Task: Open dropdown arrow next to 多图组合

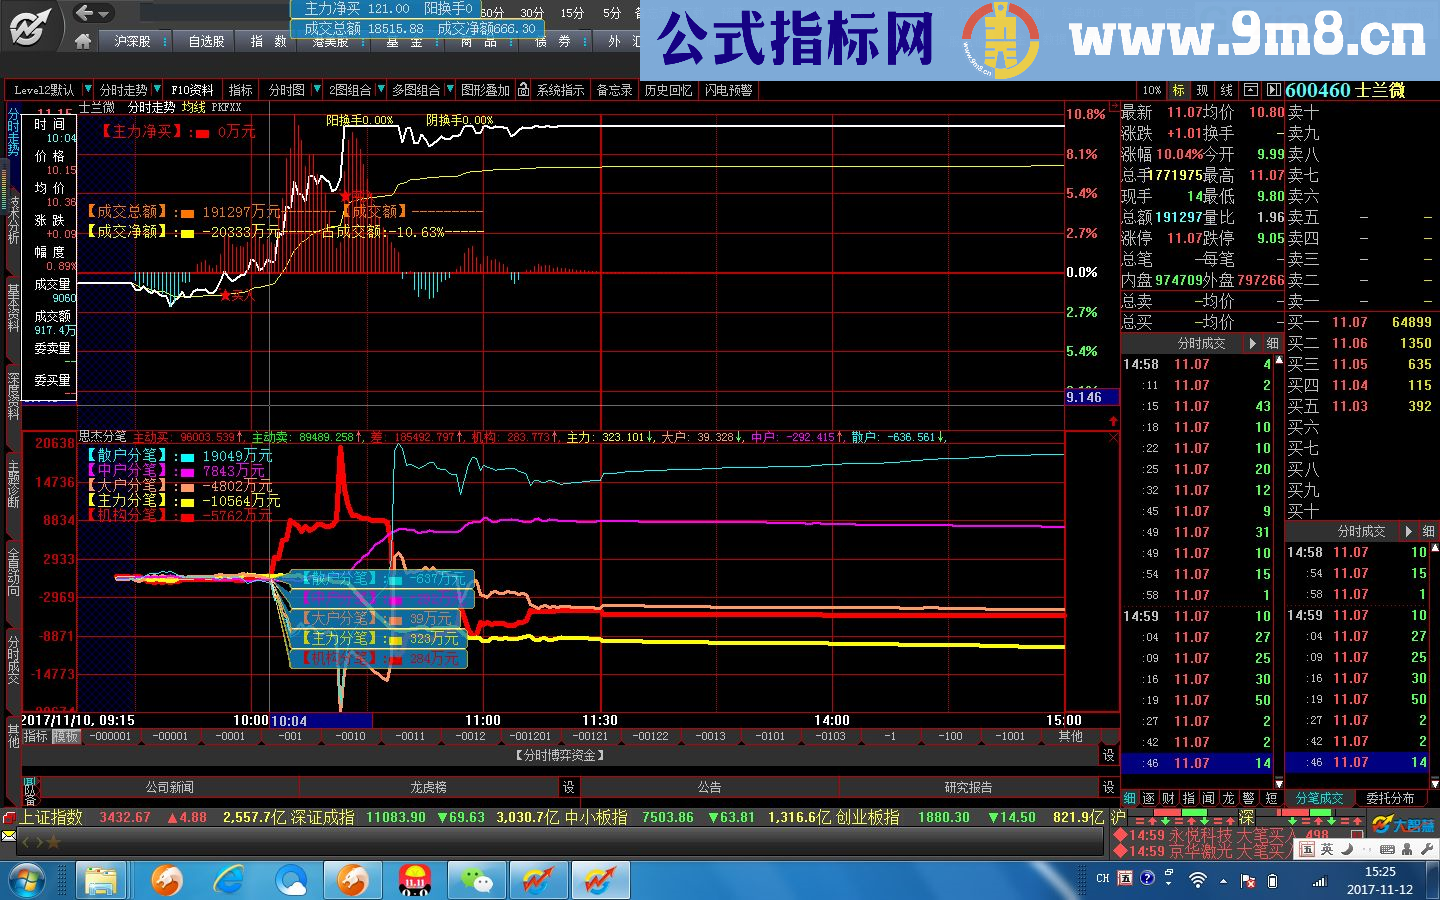Action: point(449,90)
